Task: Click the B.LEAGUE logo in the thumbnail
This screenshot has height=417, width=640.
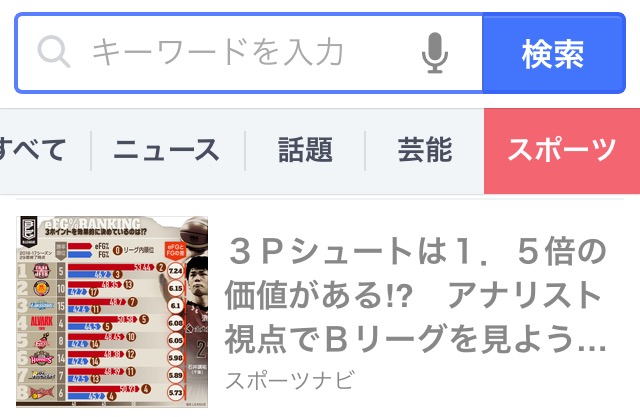Action: click(x=29, y=232)
